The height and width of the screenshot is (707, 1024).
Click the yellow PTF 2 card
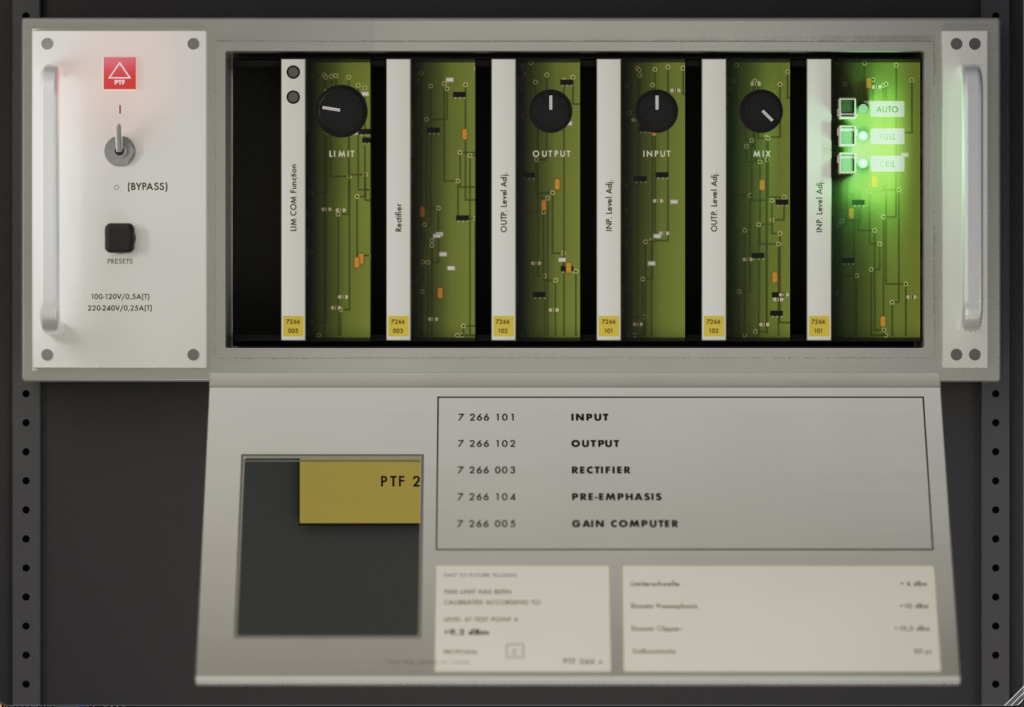(x=360, y=491)
